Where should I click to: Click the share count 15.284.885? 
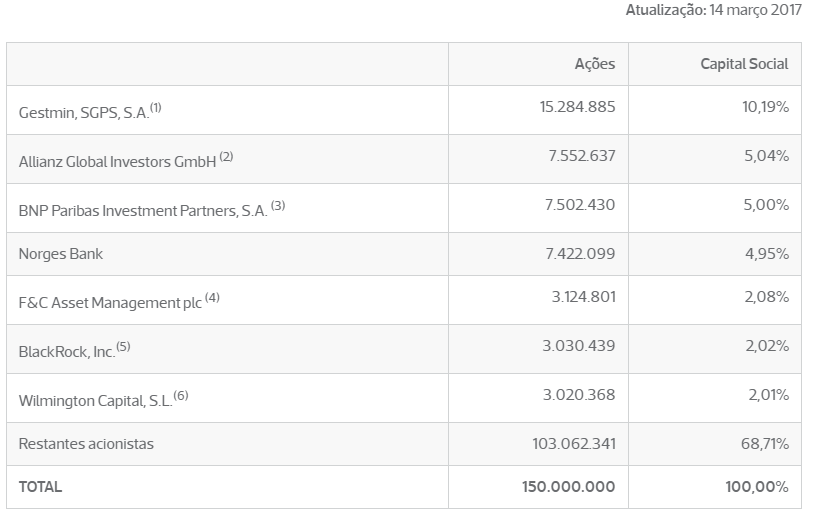pos(577,107)
